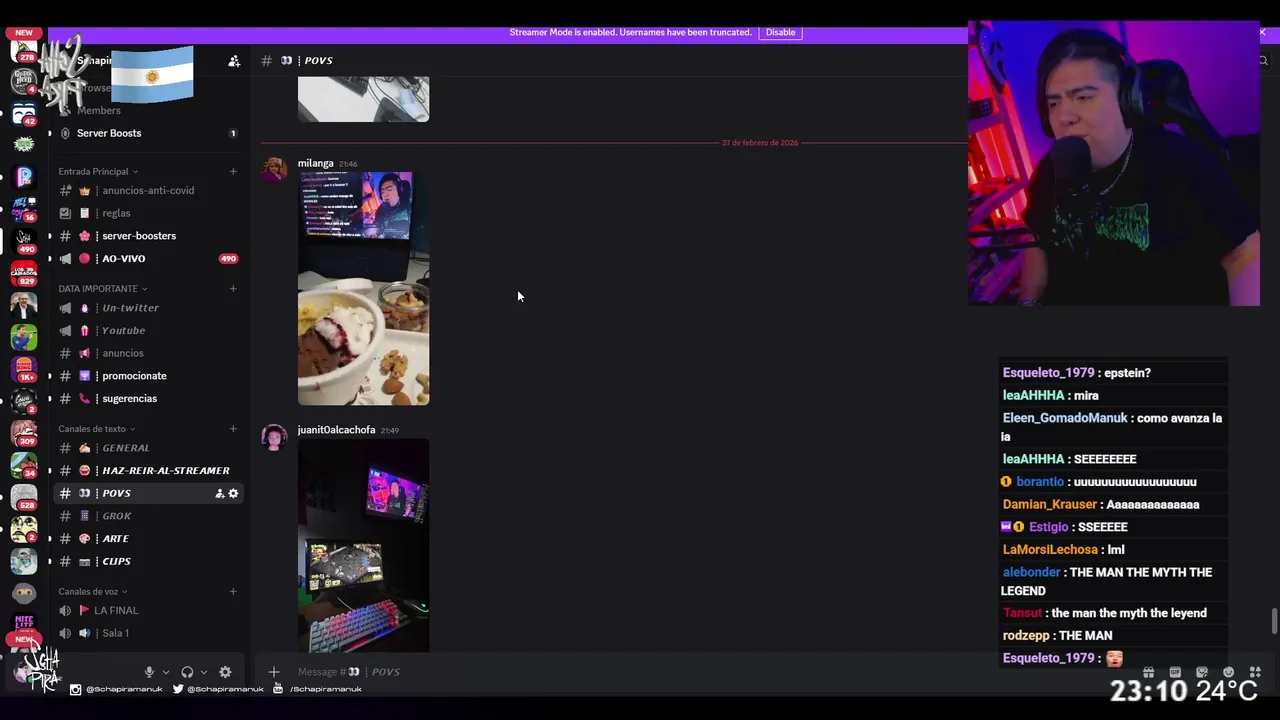Open the emoji picker
The image size is (1280, 720).
coord(1229,672)
